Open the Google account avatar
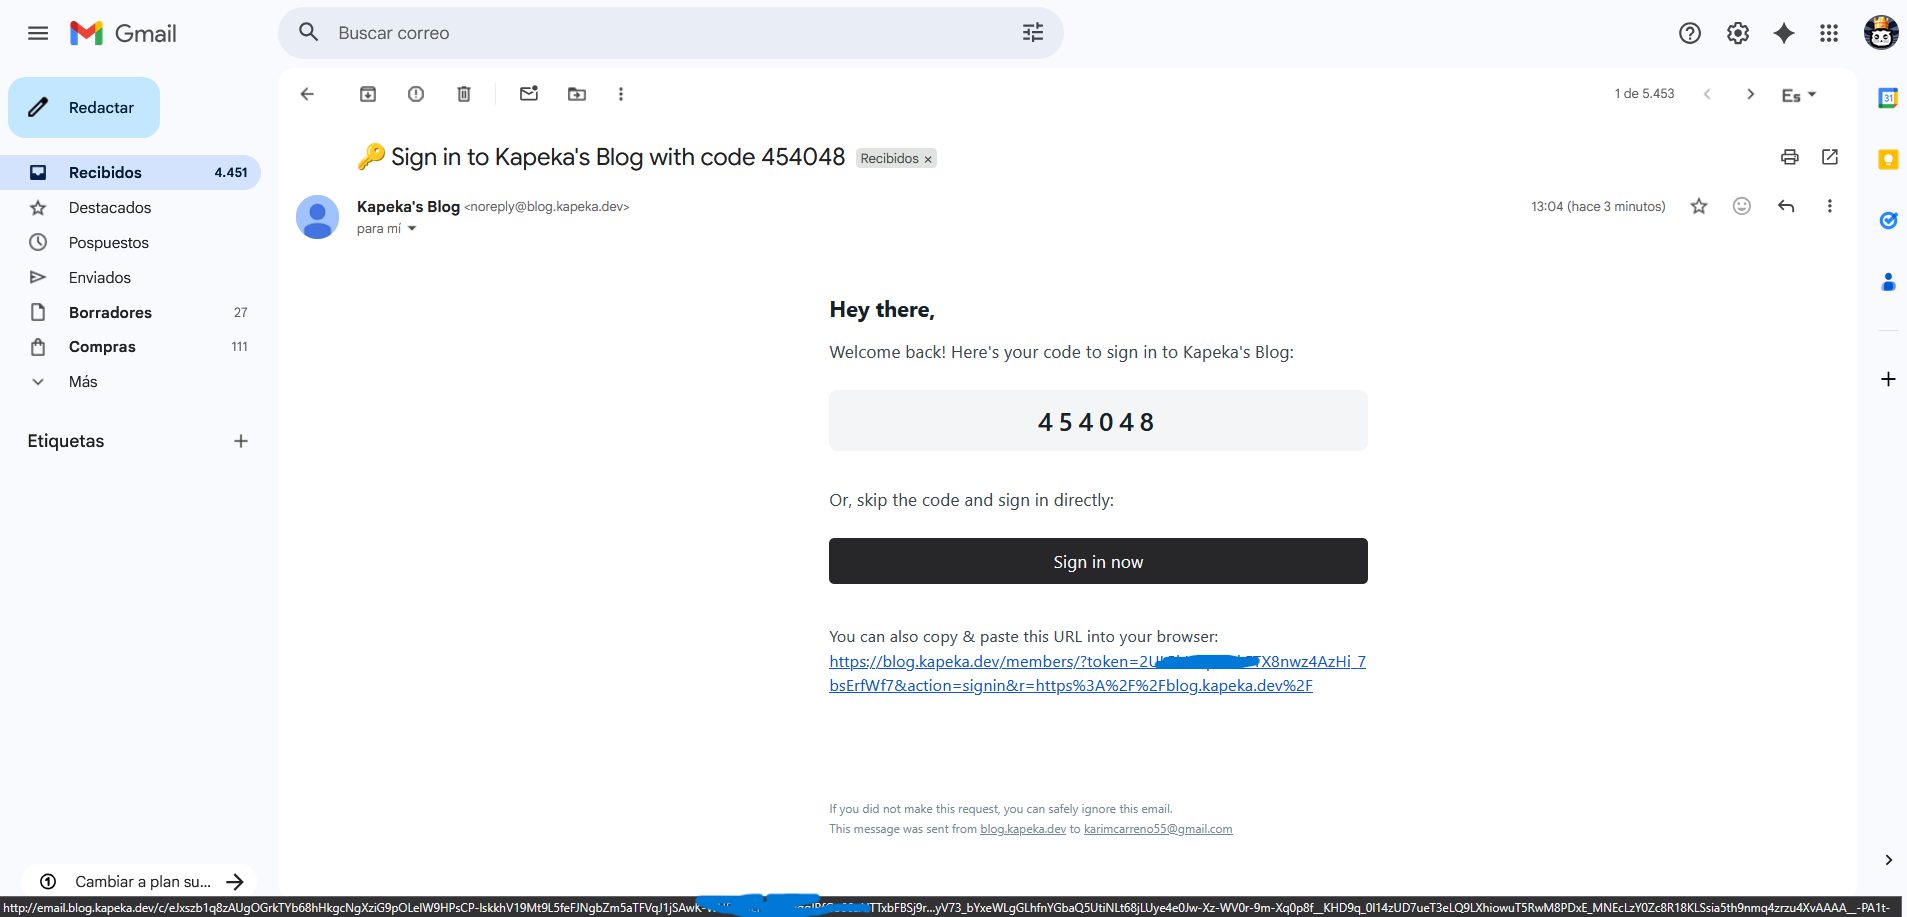This screenshot has height=917, width=1907. pyautogui.click(x=1881, y=33)
